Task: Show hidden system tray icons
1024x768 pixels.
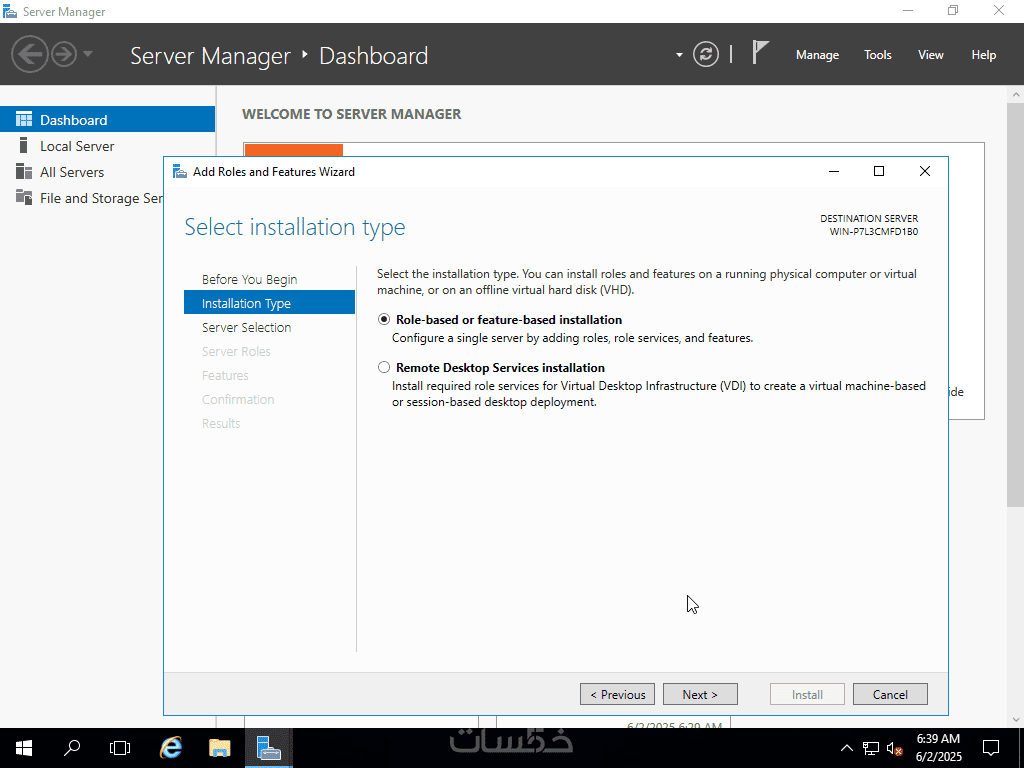Action: click(x=846, y=748)
